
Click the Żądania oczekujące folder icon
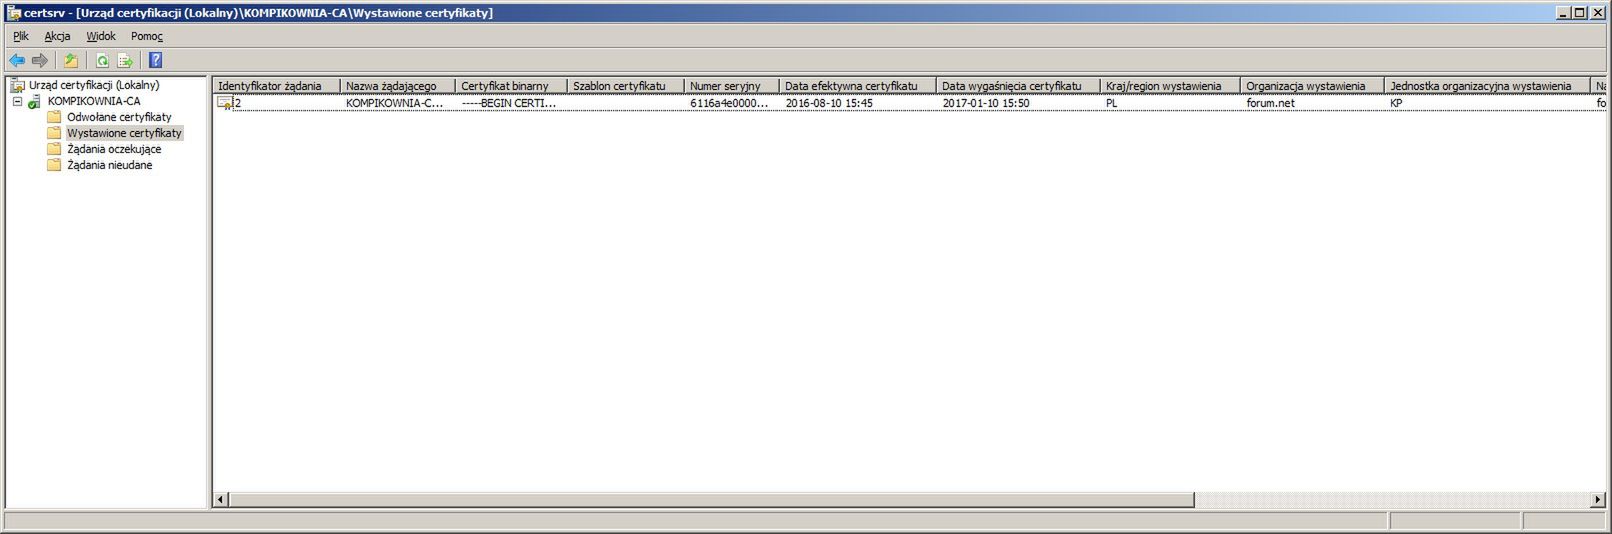54,149
